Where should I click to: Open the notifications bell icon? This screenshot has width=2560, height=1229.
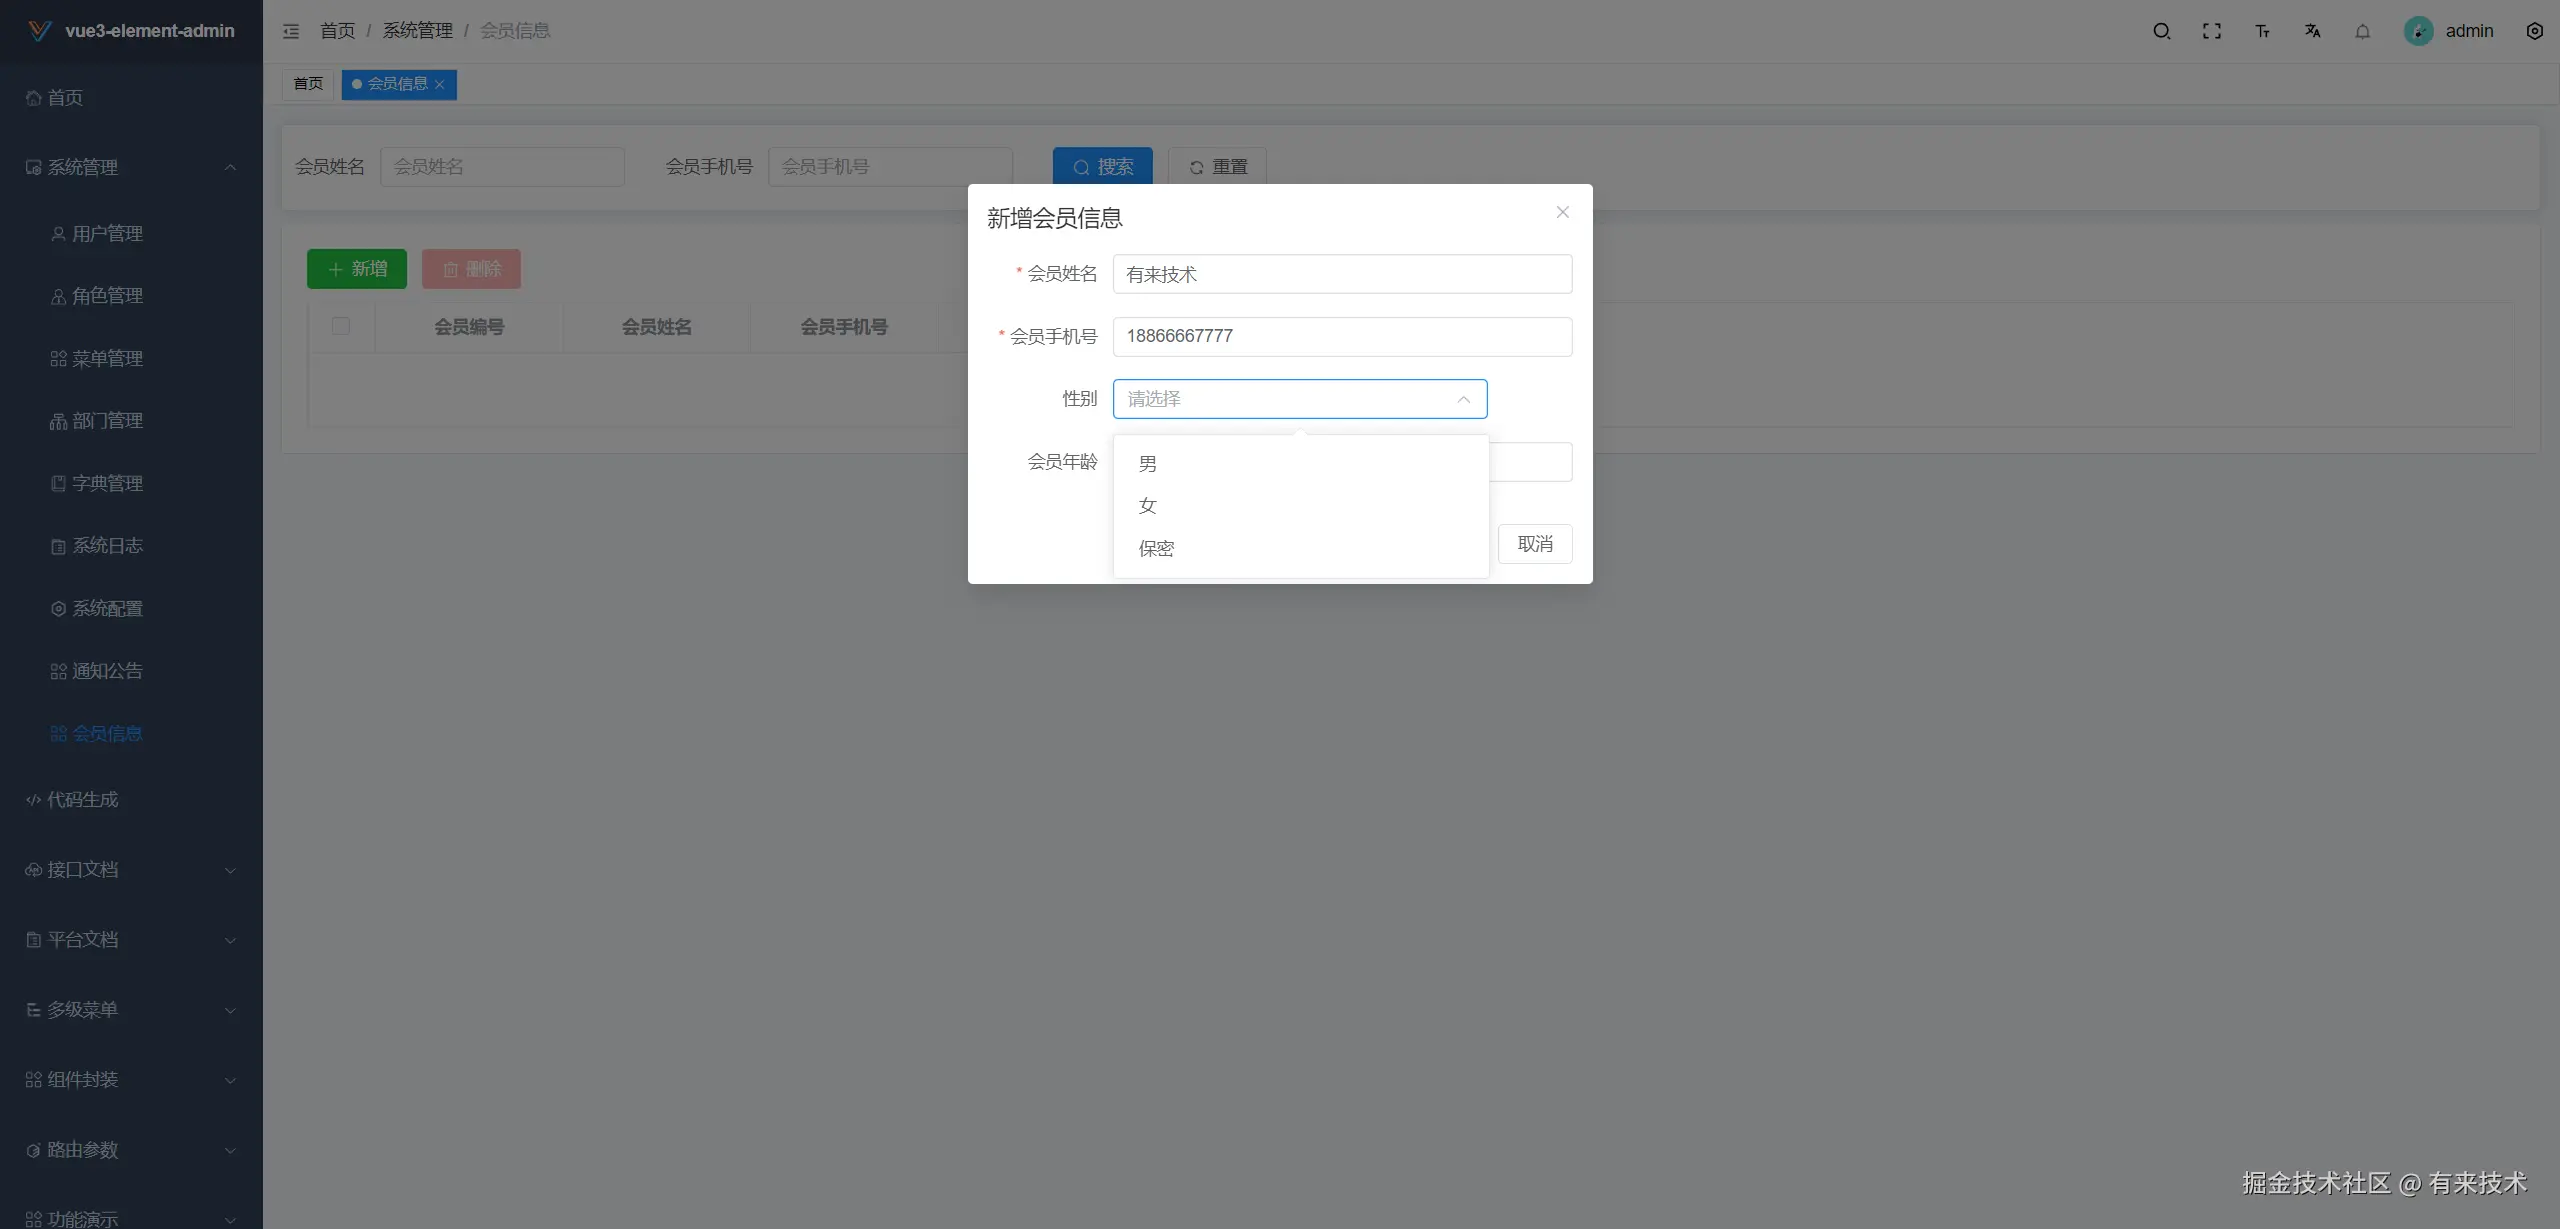tap(2363, 31)
